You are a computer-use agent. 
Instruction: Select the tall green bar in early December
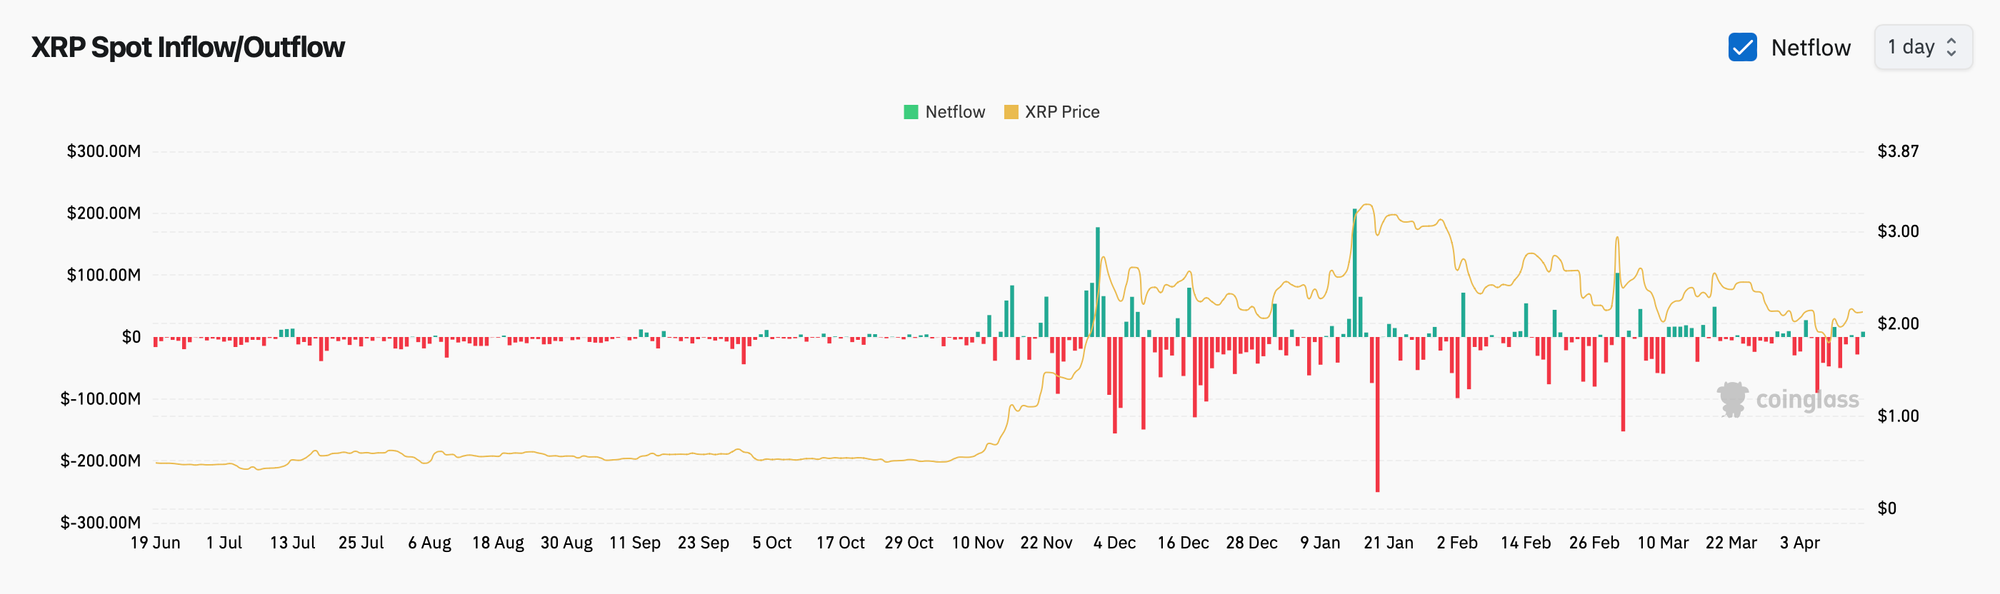(1097, 282)
